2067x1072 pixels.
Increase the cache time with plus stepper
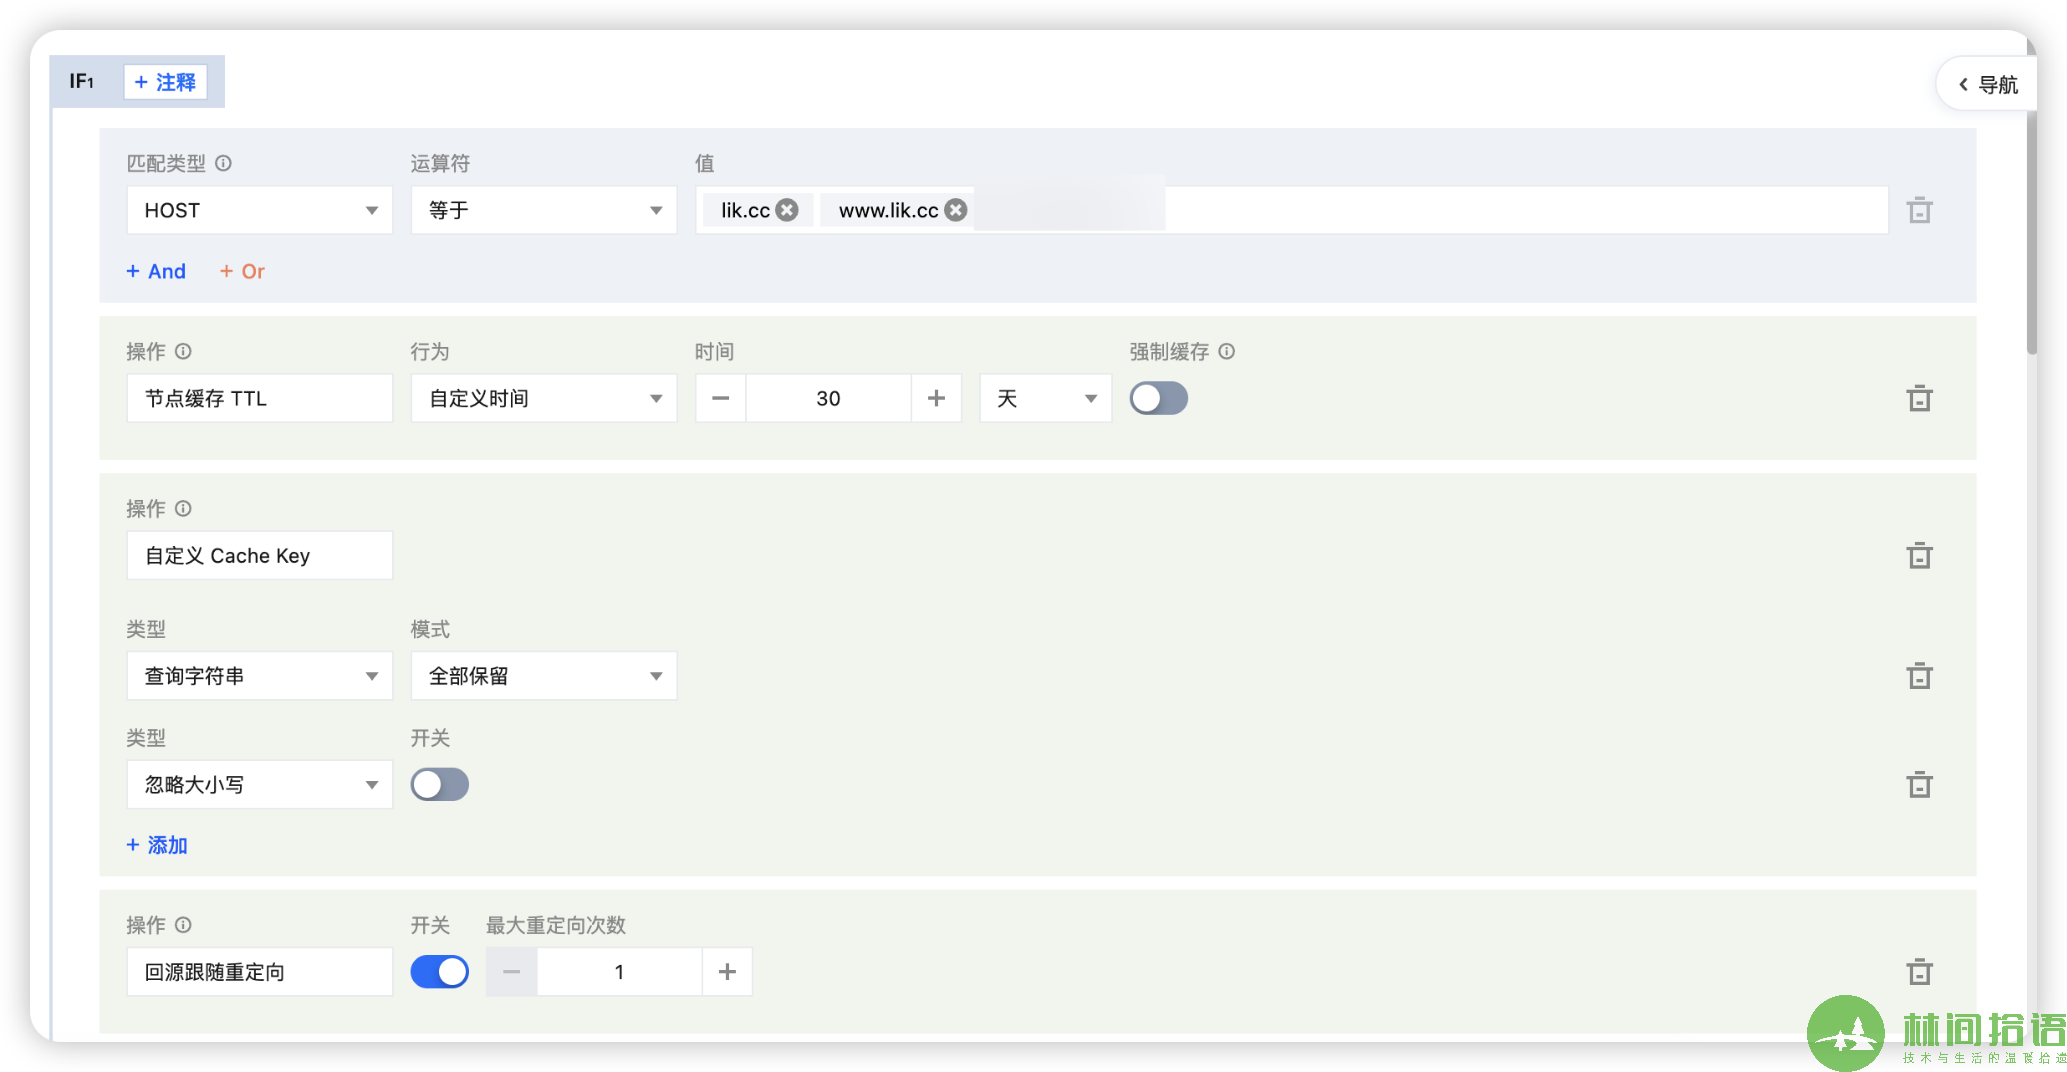coord(936,397)
